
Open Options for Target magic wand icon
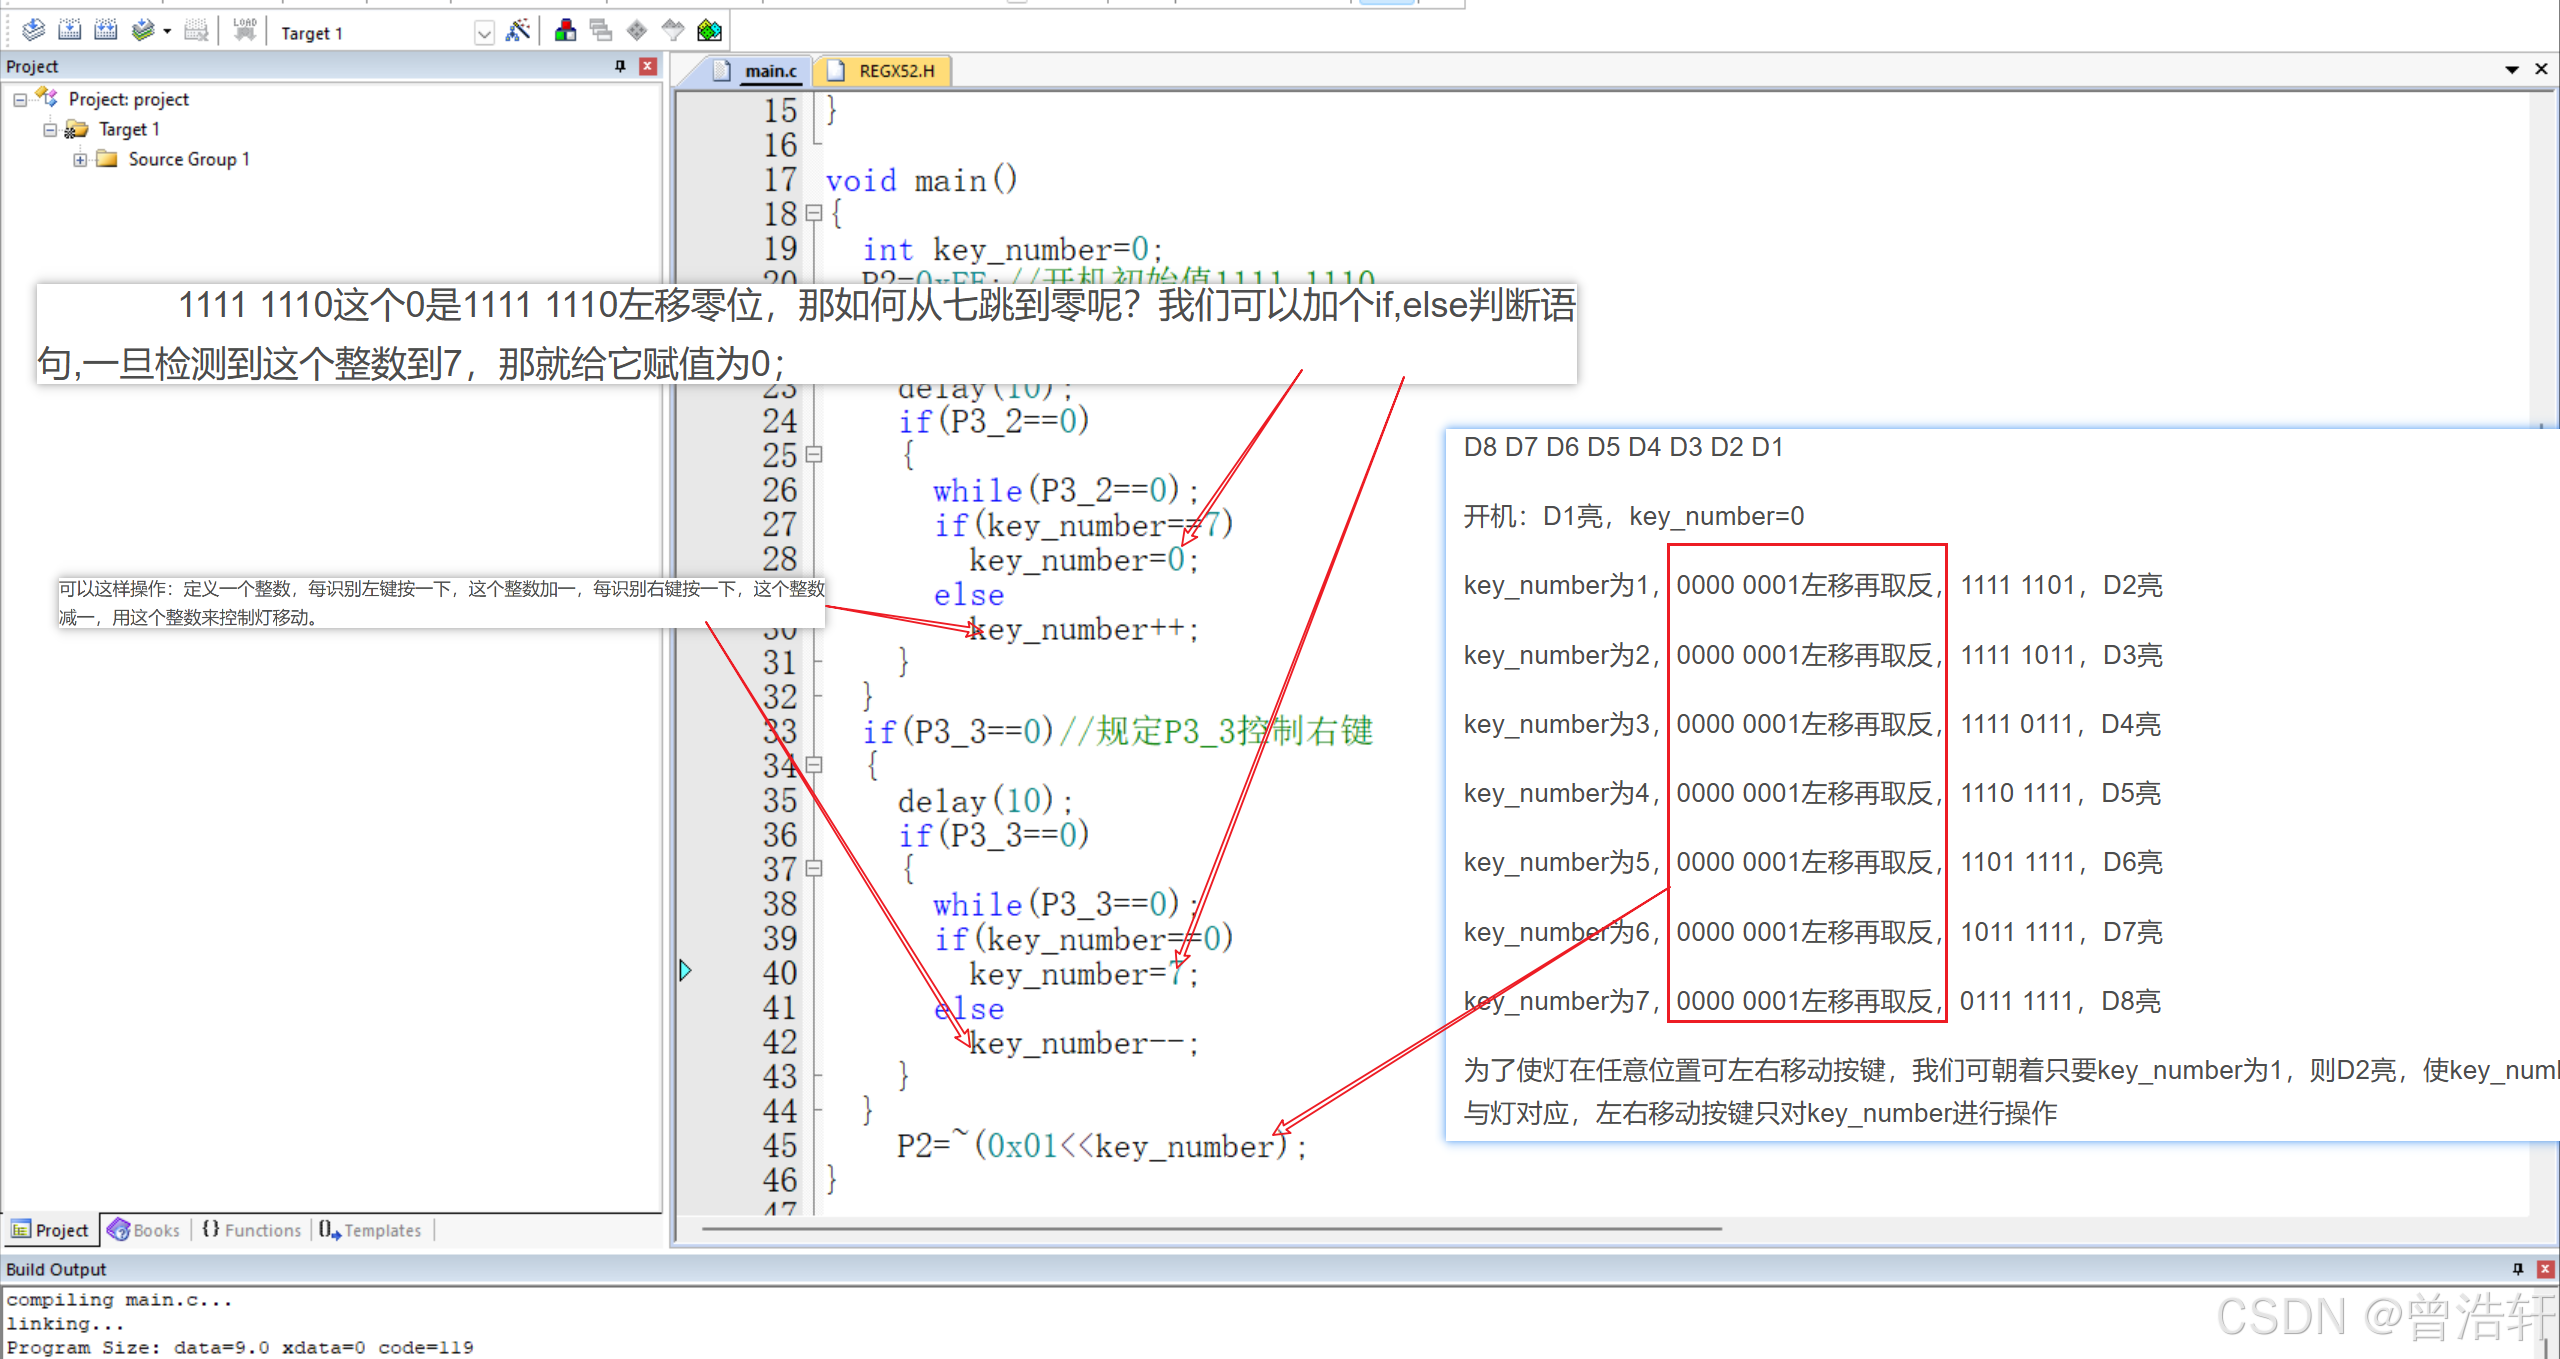point(518,31)
